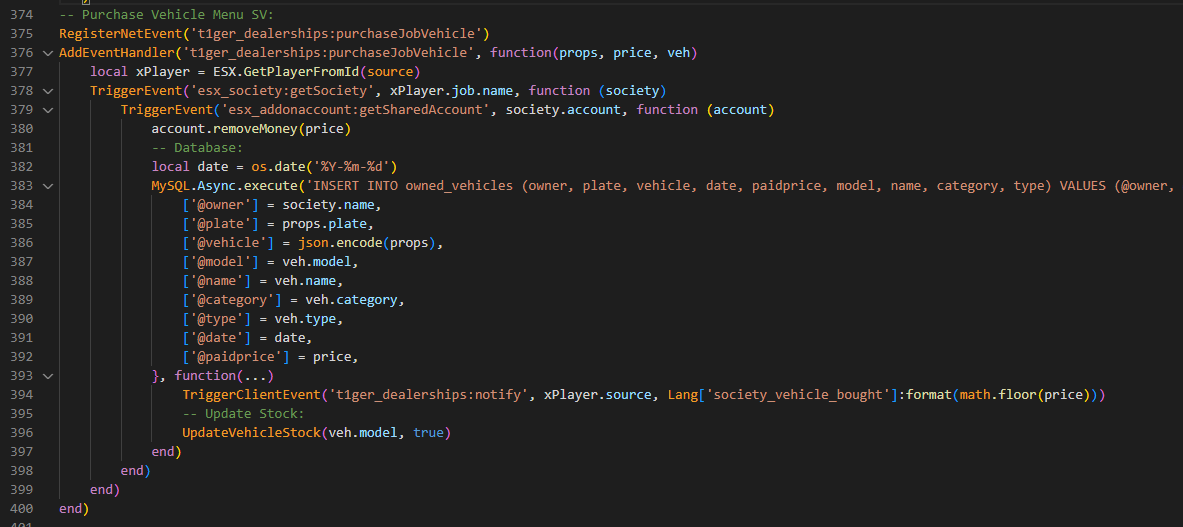This screenshot has width=1183, height=527.
Task: Collapse the function(...) callback on line 393
Action: coord(47,376)
